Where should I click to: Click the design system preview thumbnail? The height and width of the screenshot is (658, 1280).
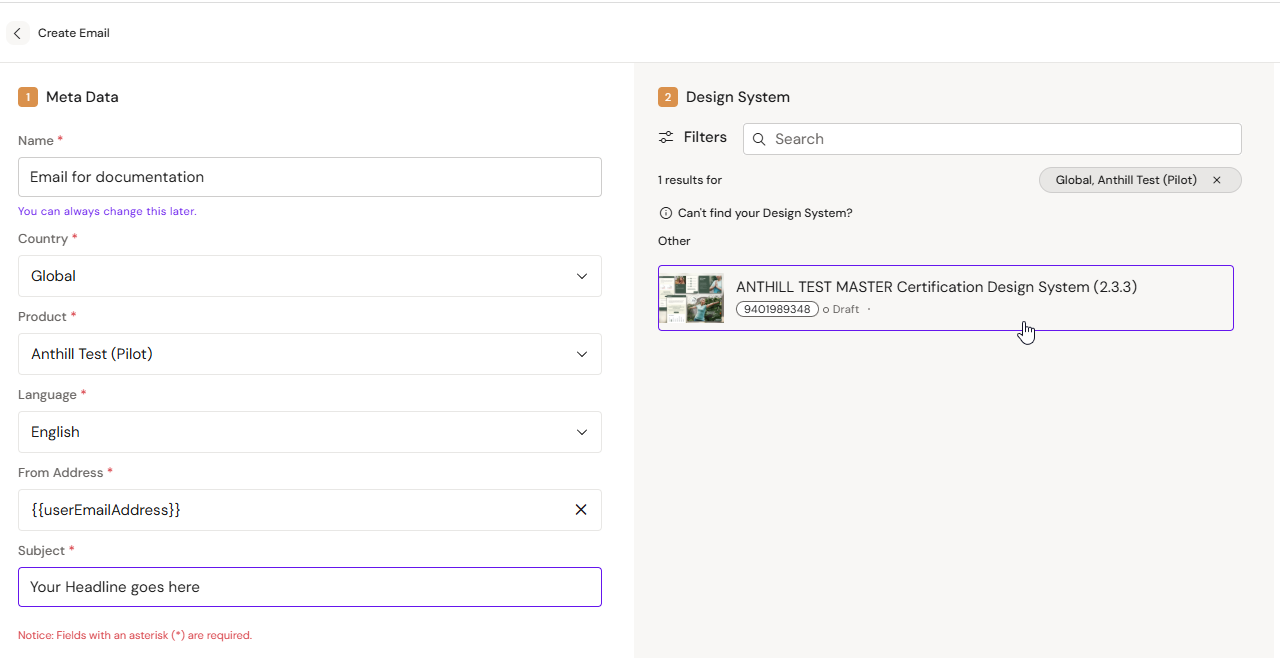click(692, 298)
